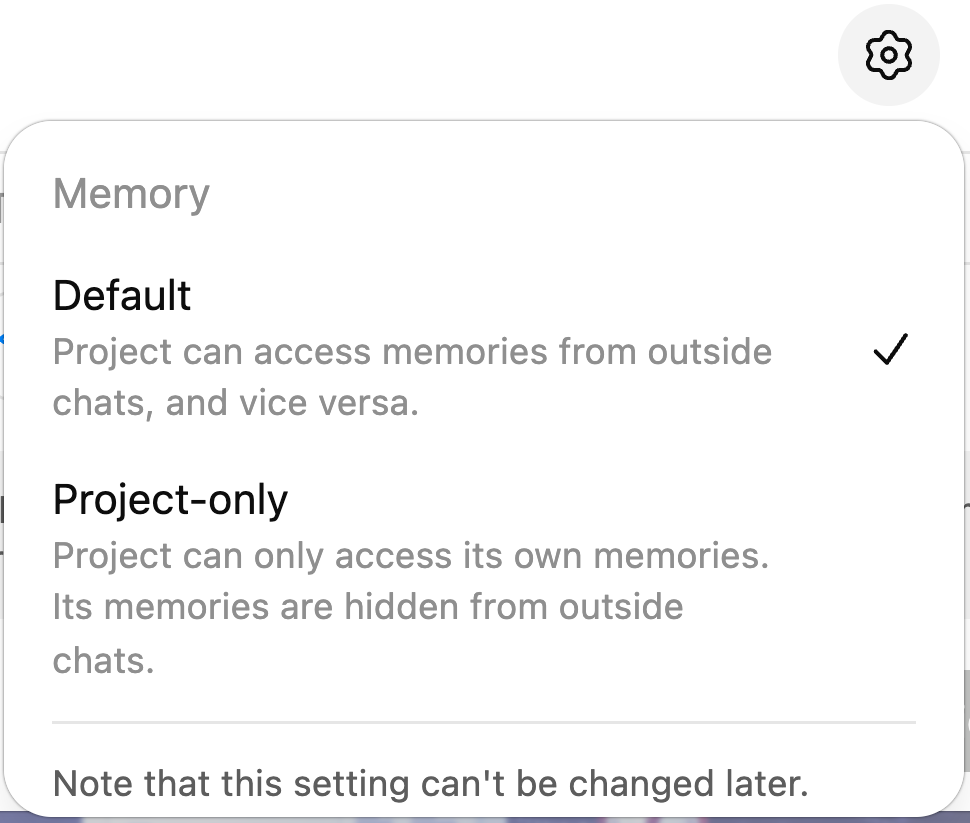The width and height of the screenshot is (970, 823).
Task: Click the "Default" title text
Action: [122, 296]
